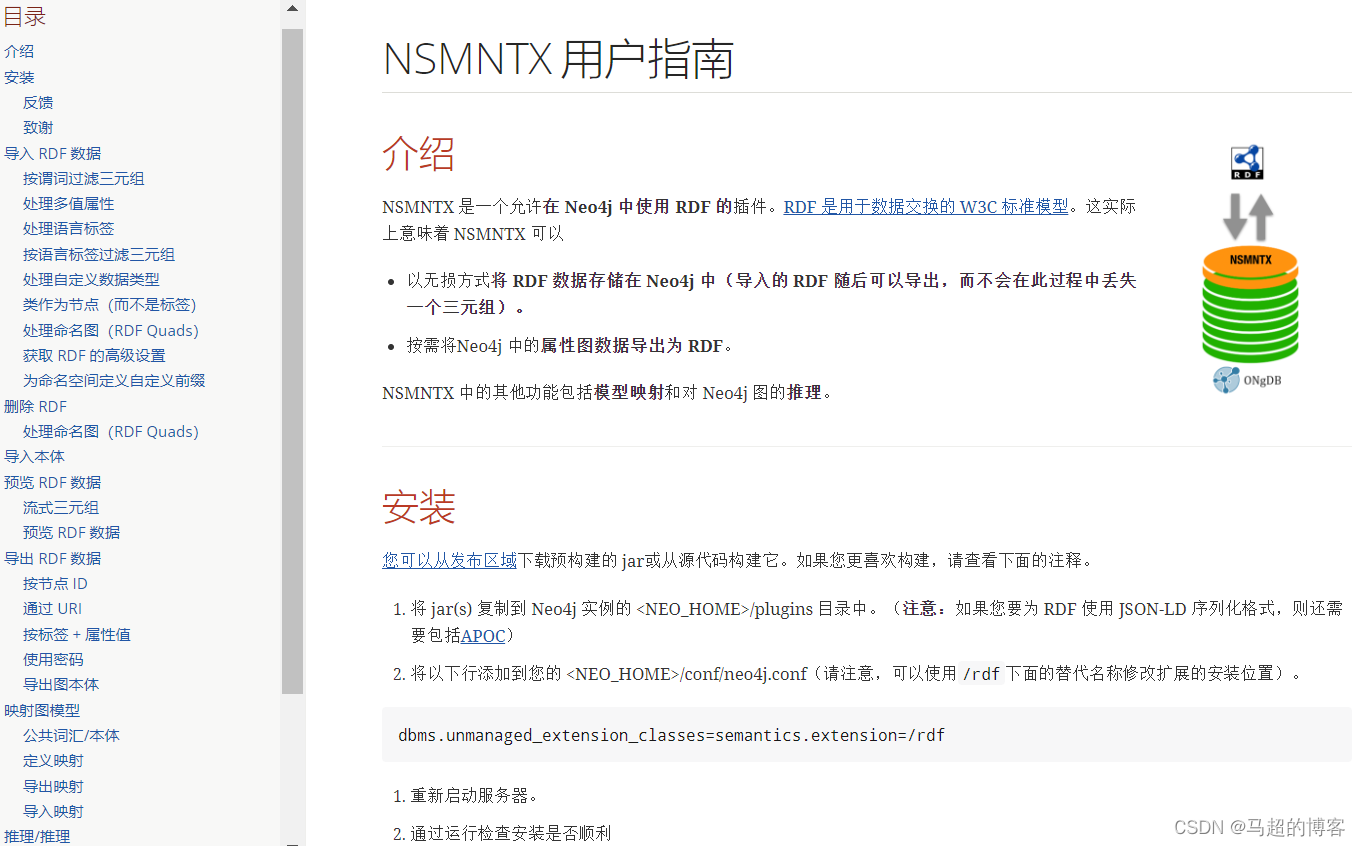Open 按节点 ID in the sidebar
Image resolution: width=1360 pixels, height=846 pixels.
(55, 583)
